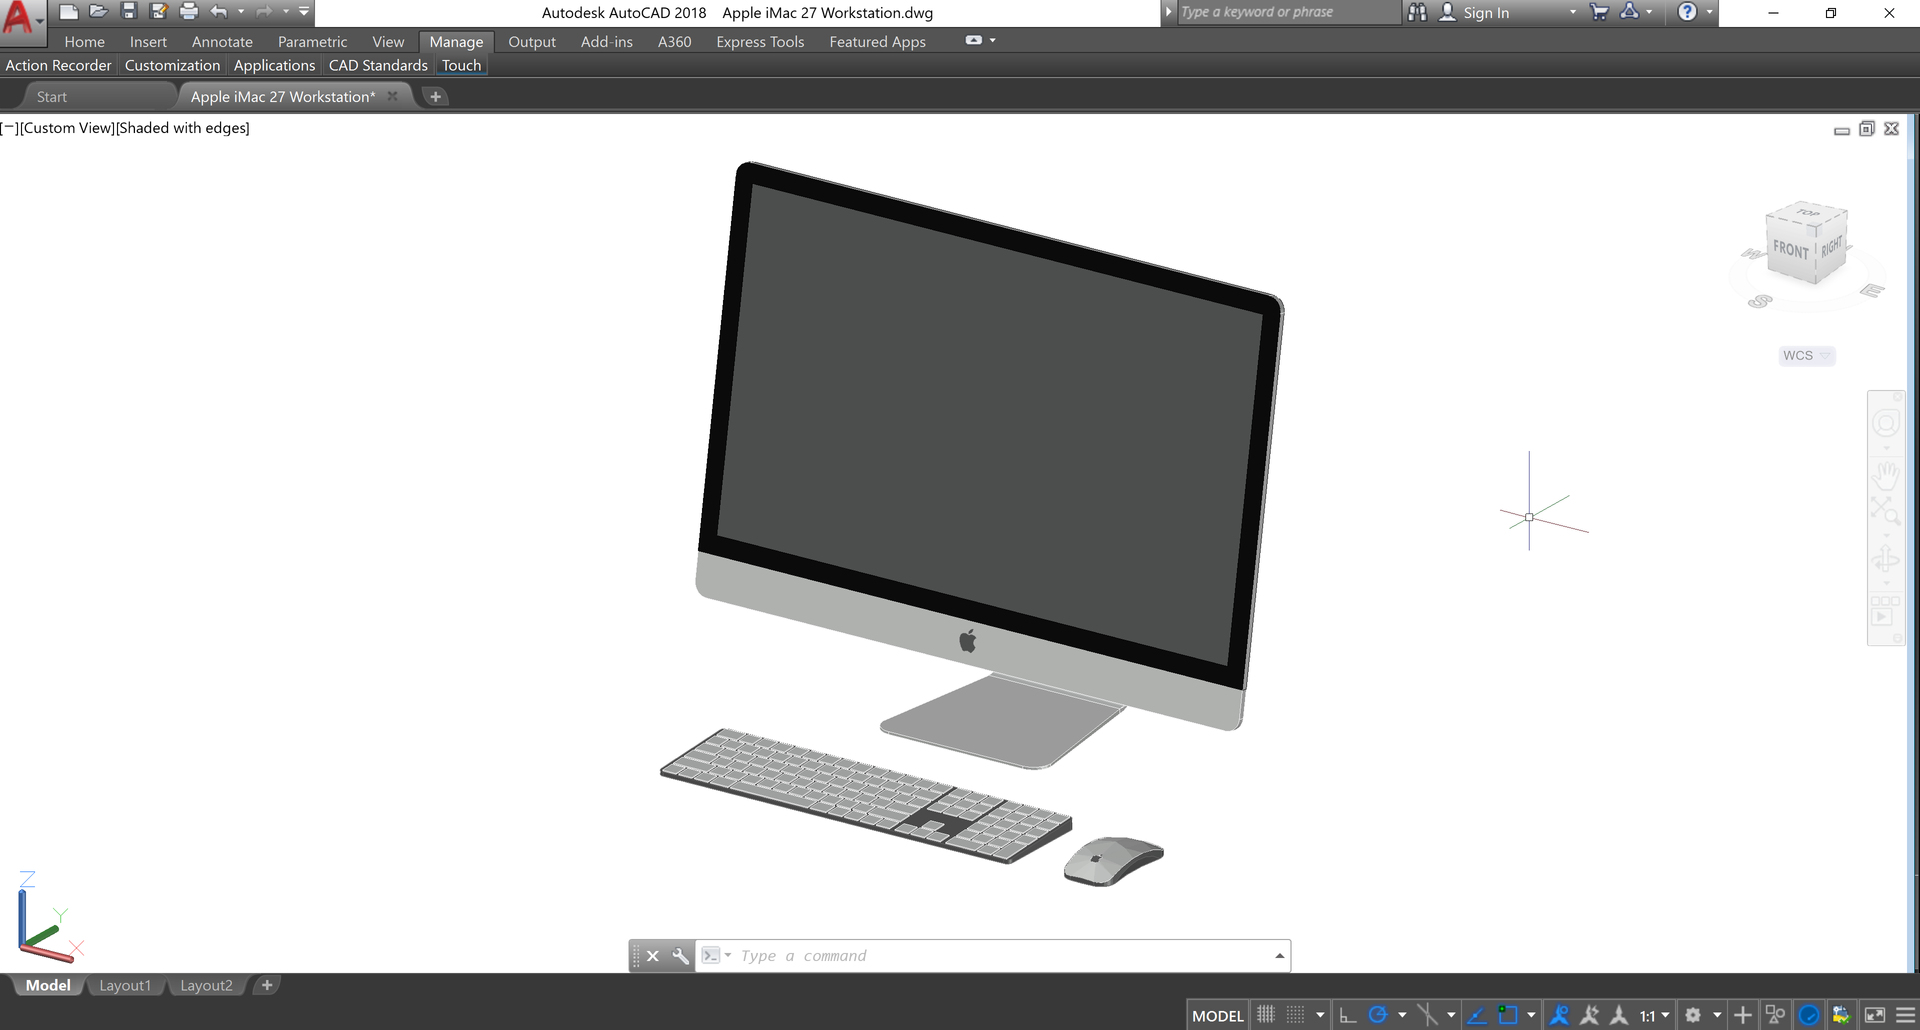Image resolution: width=1920 pixels, height=1030 pixels.
Task: Click Sign In link
Action: coord(1486,13)
